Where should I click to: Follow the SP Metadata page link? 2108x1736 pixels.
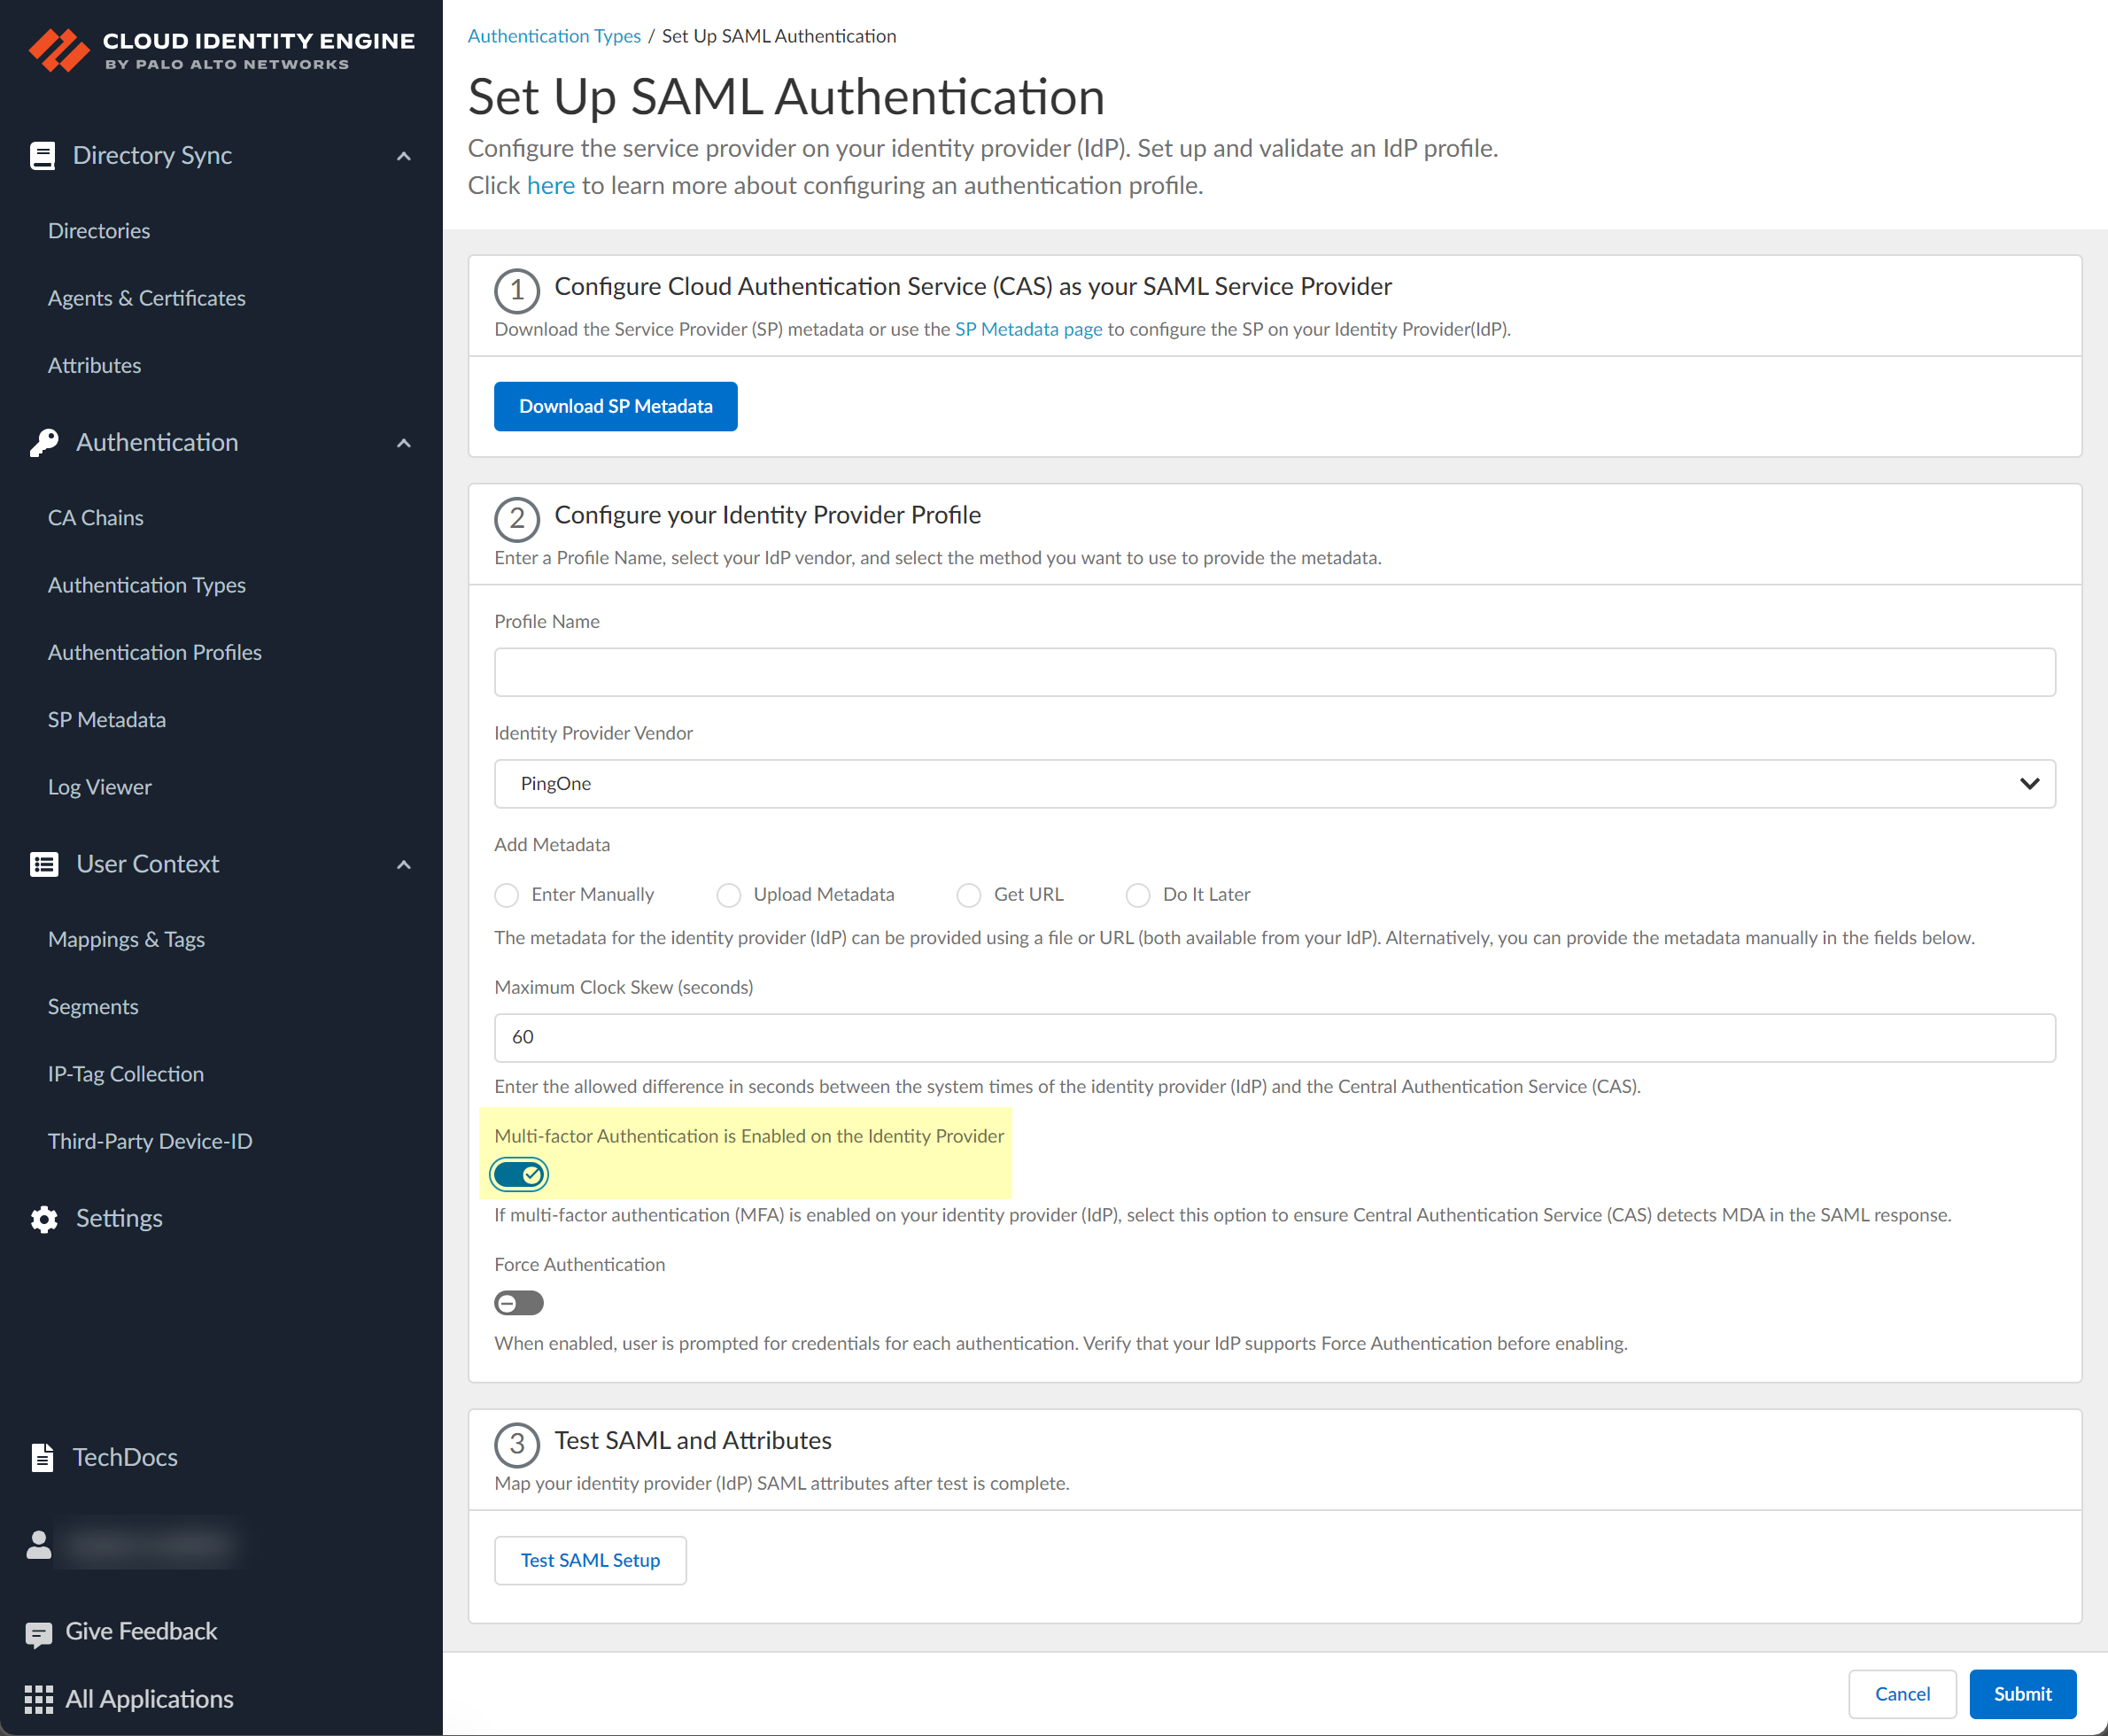1028,329
